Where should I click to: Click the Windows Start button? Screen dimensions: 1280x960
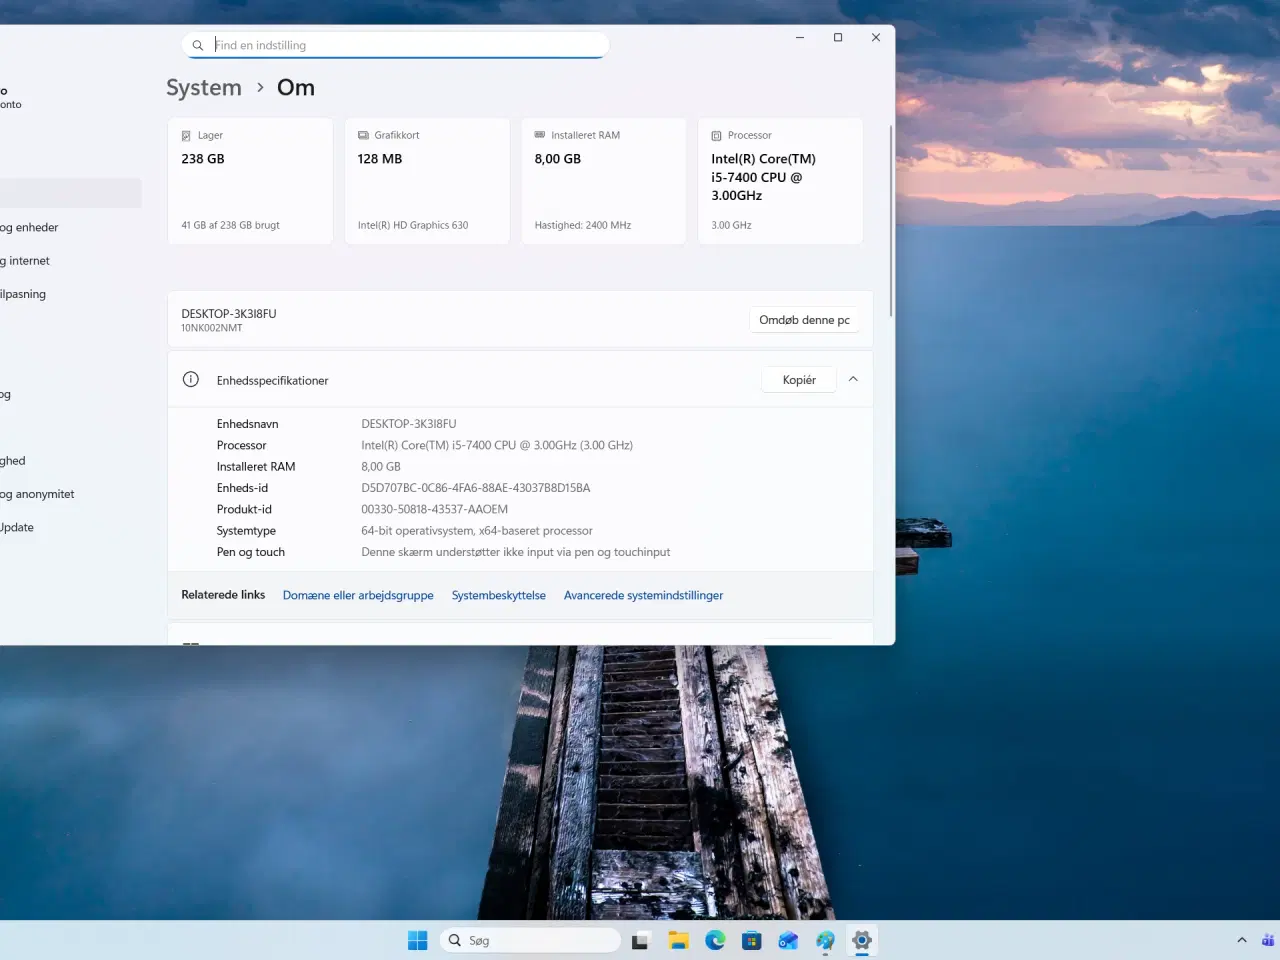417,940
